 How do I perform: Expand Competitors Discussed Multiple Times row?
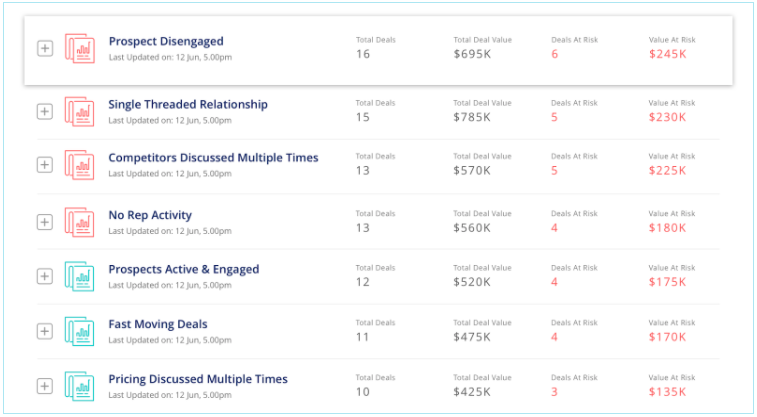coord(44,166)
